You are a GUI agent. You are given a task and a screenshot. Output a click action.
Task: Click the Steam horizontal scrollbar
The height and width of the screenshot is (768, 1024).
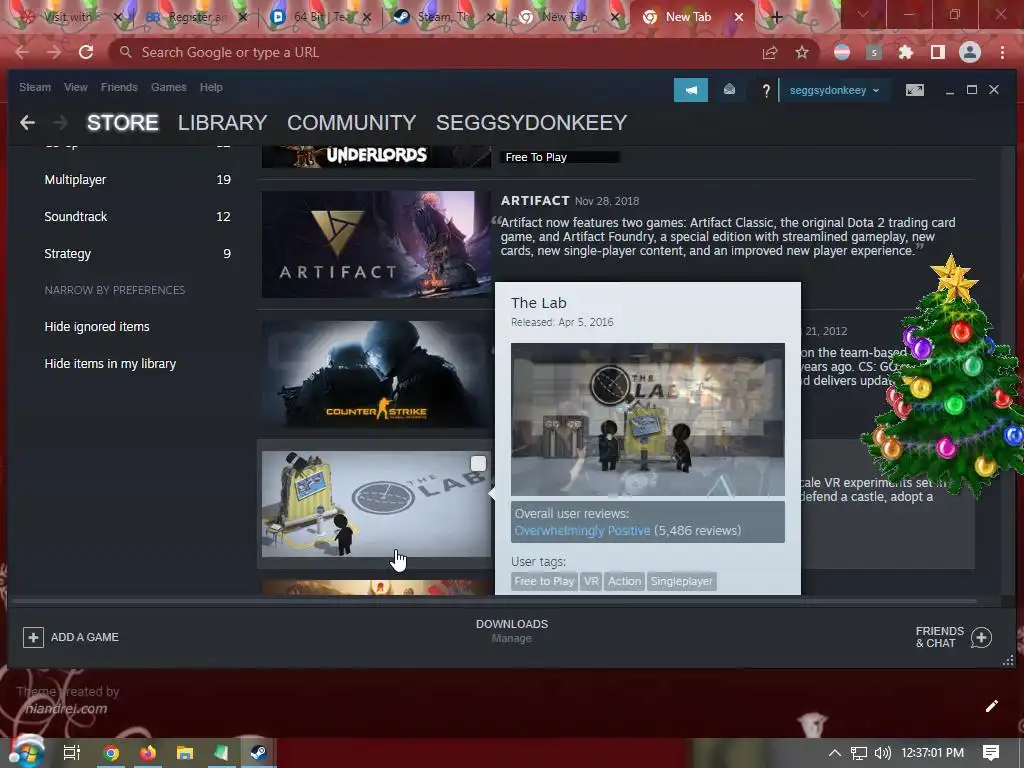[493, 601]
